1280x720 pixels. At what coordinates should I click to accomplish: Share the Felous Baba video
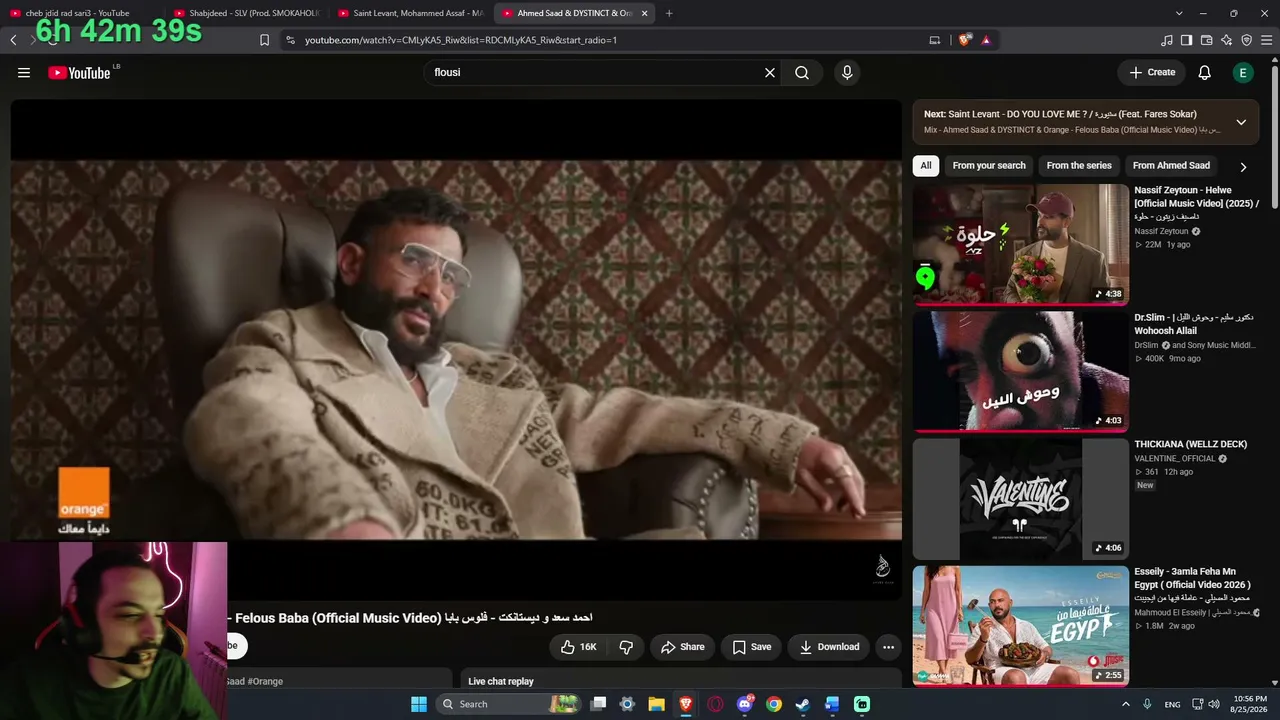[682, 647]
